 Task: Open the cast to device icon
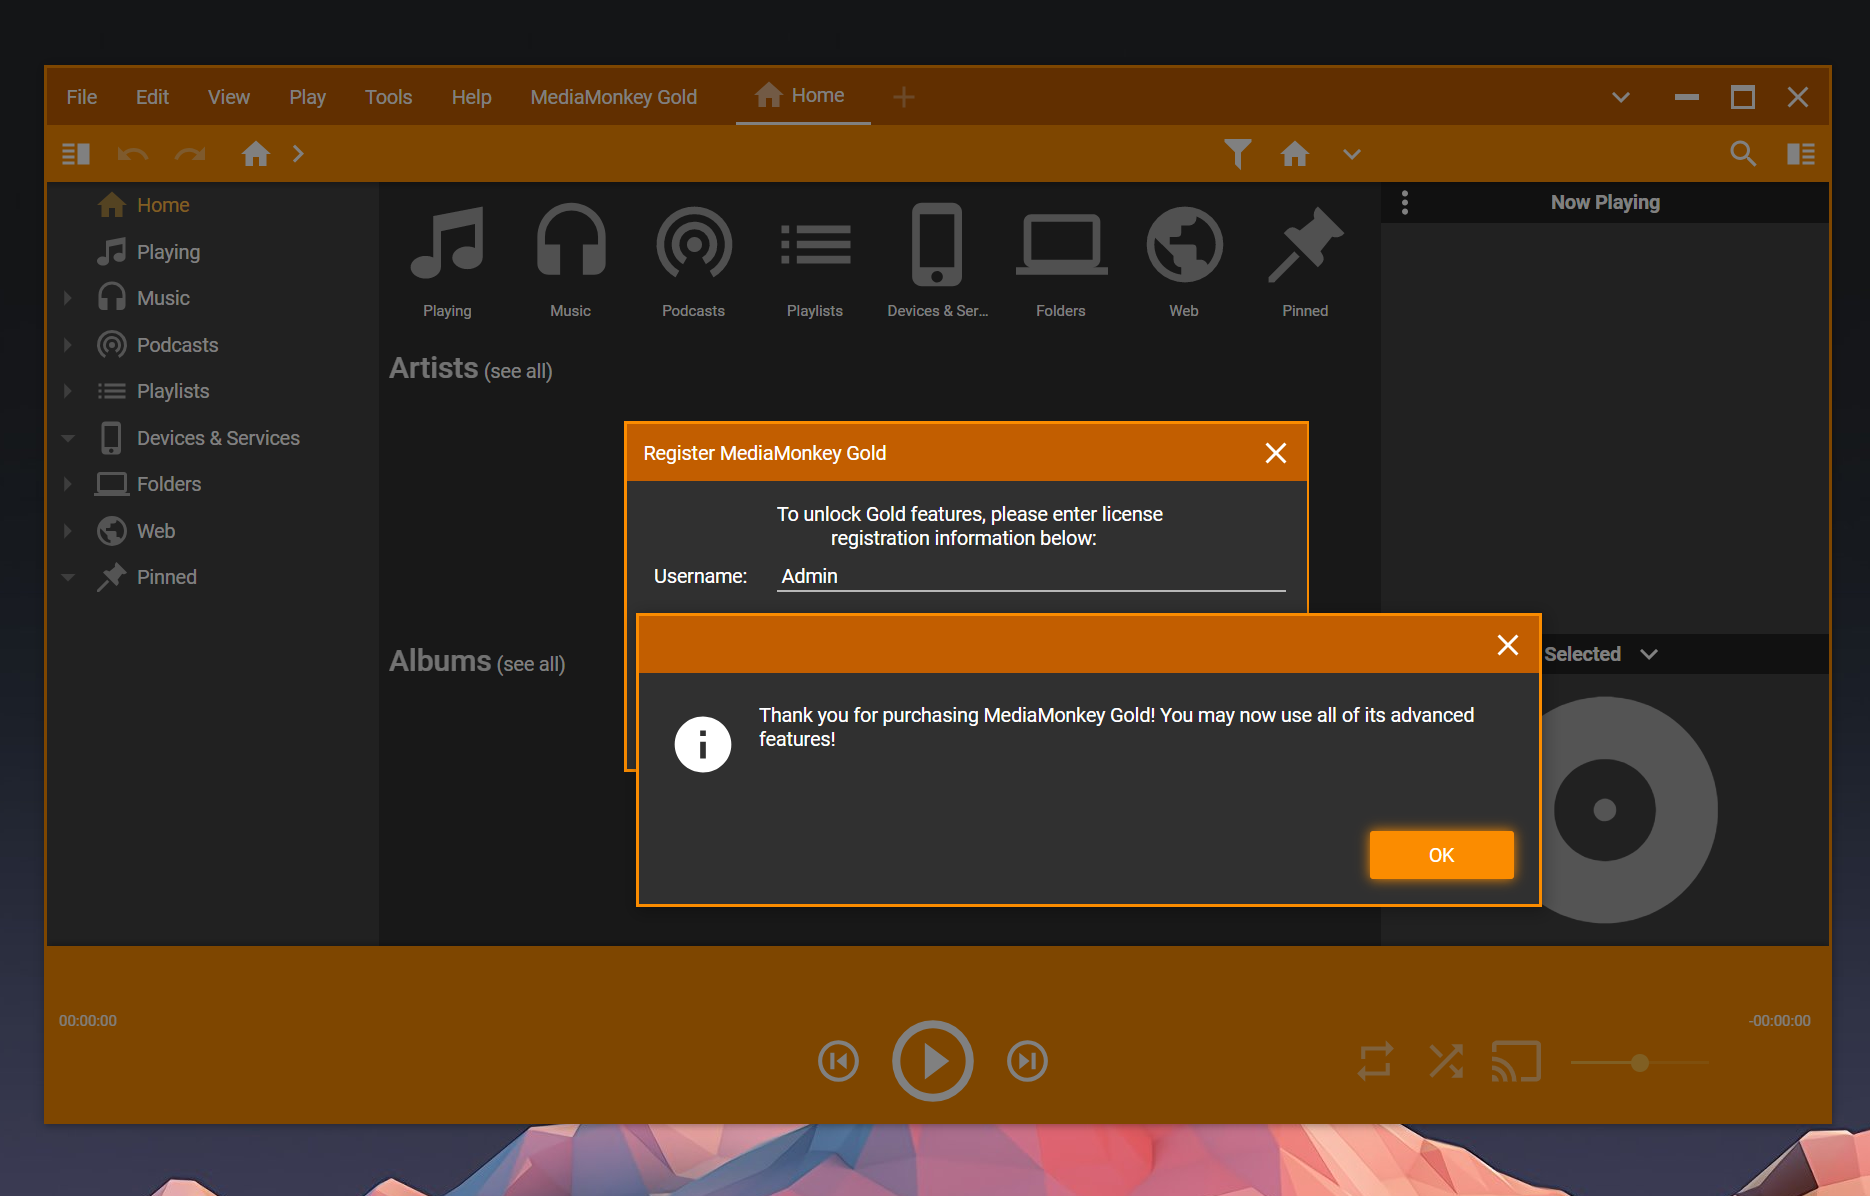tap(1516, 1061)
